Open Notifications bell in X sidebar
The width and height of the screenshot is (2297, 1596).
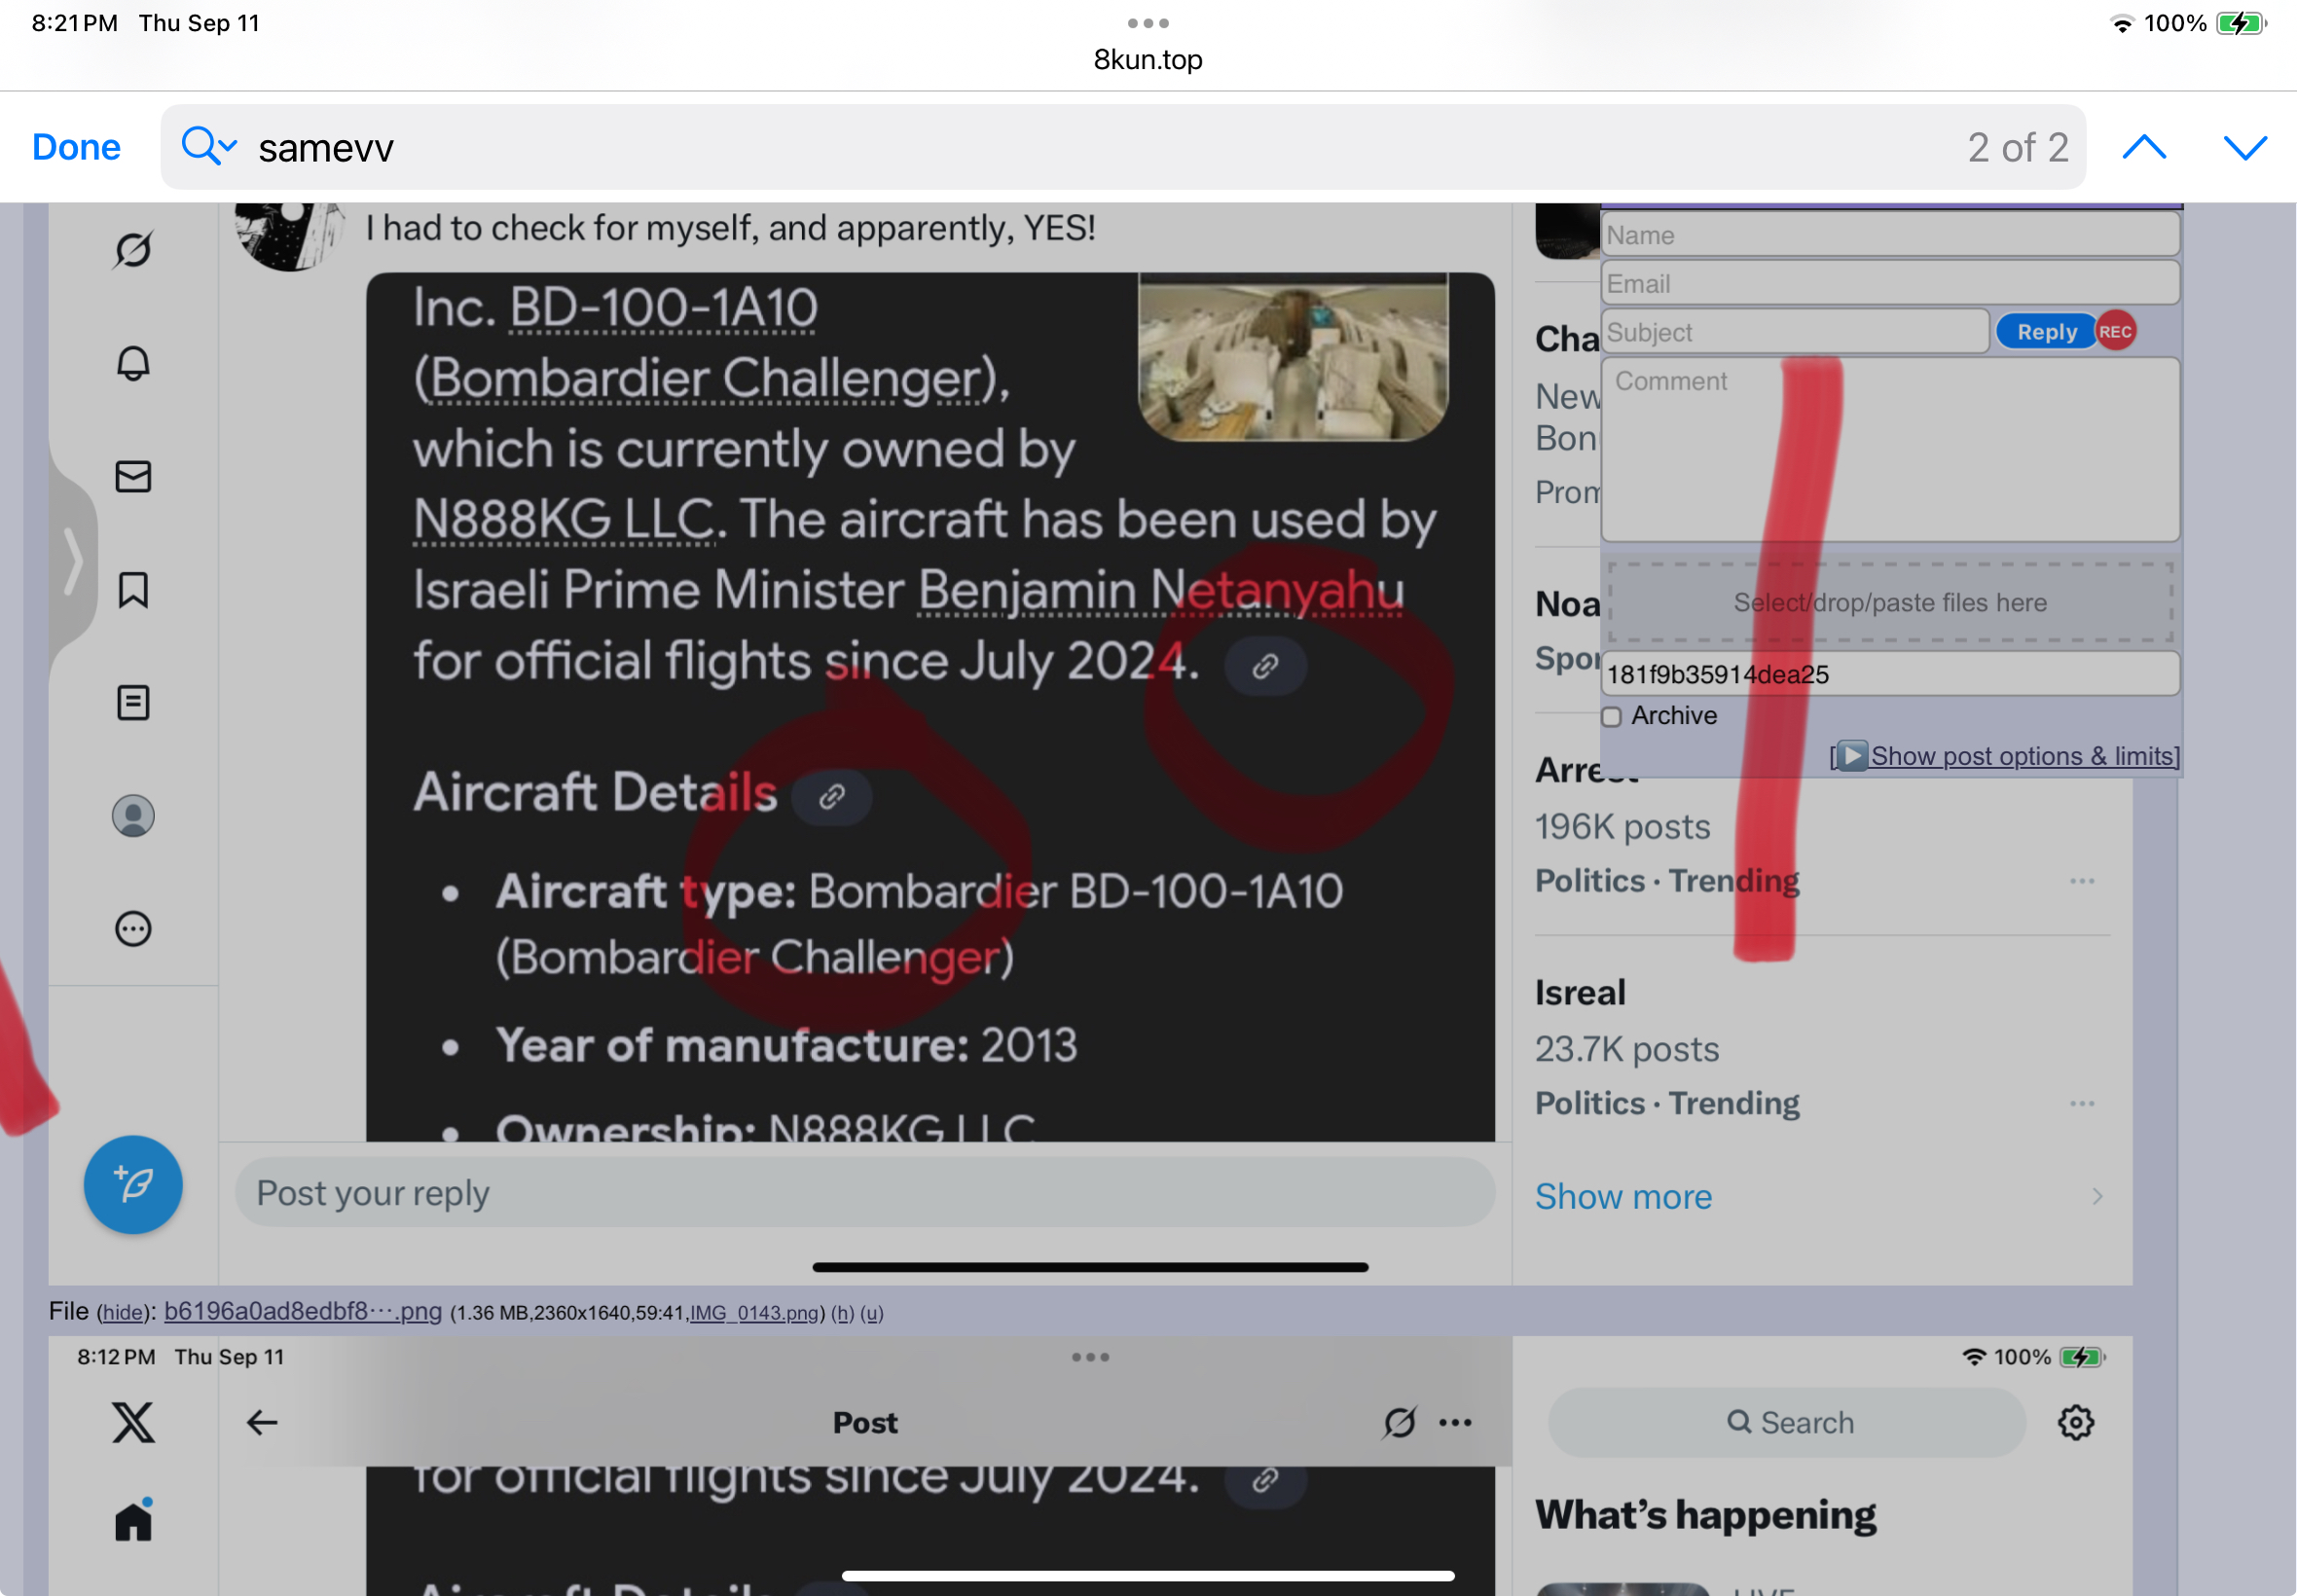point(133,363)
